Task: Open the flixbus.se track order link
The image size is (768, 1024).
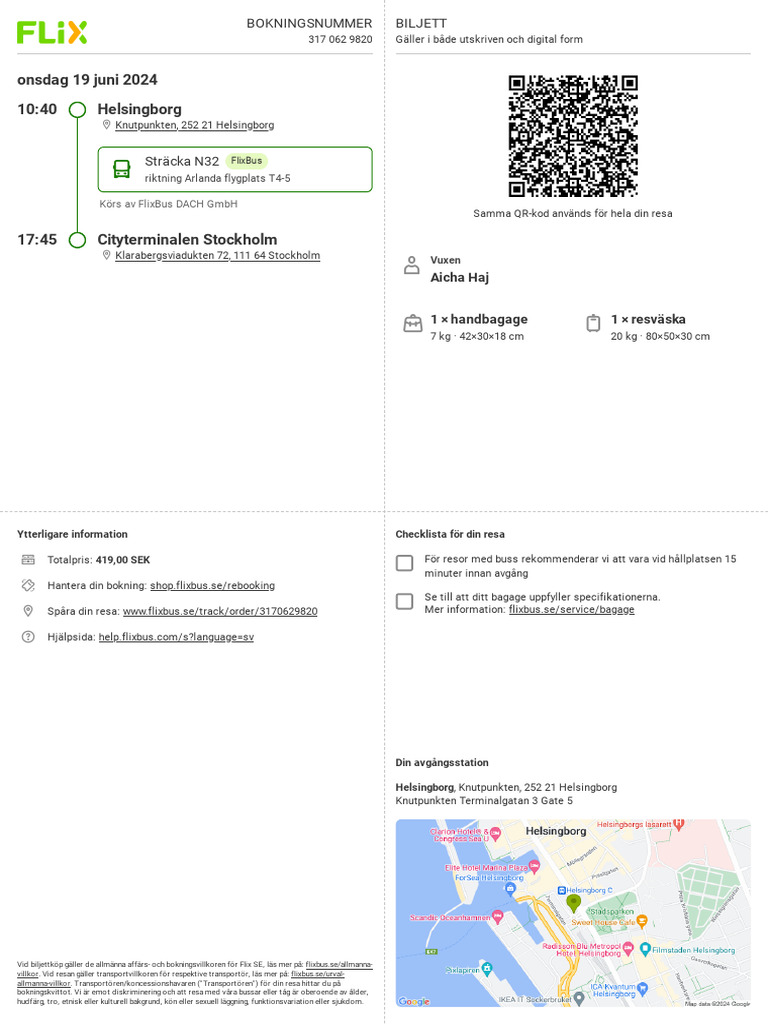Action: (220, 611)
